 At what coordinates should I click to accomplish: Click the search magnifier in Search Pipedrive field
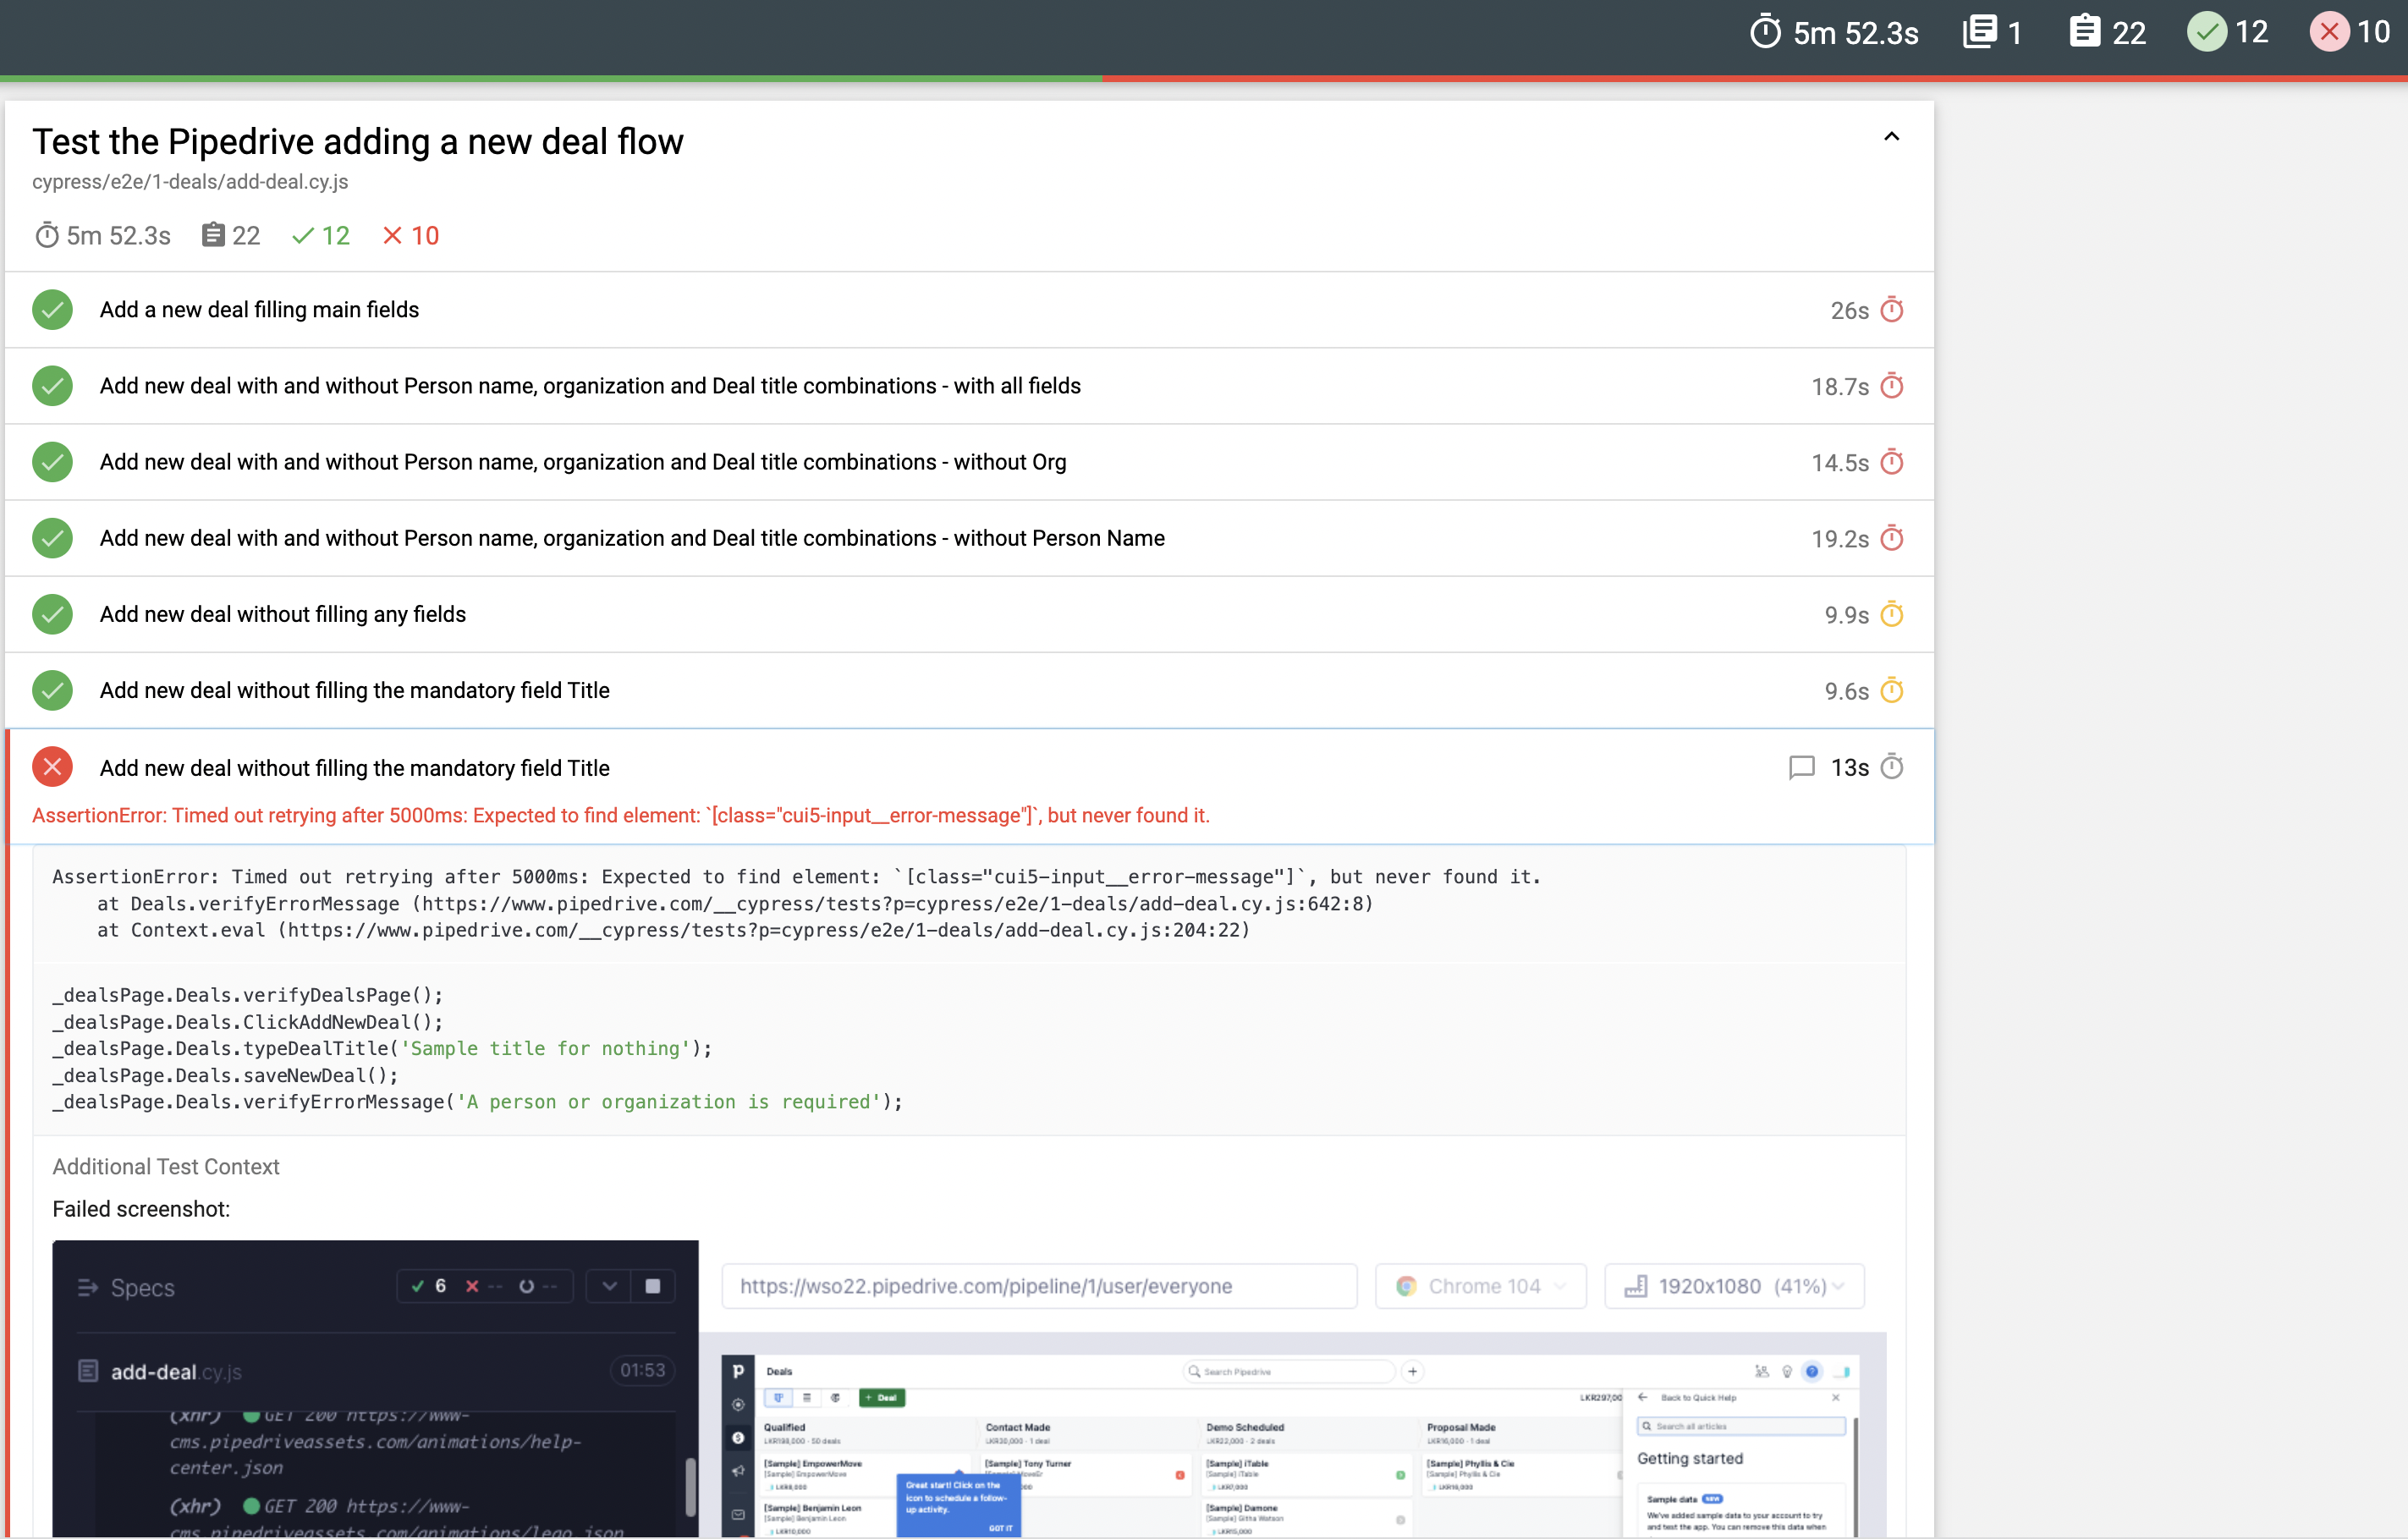click(x=1196, y=1371)
